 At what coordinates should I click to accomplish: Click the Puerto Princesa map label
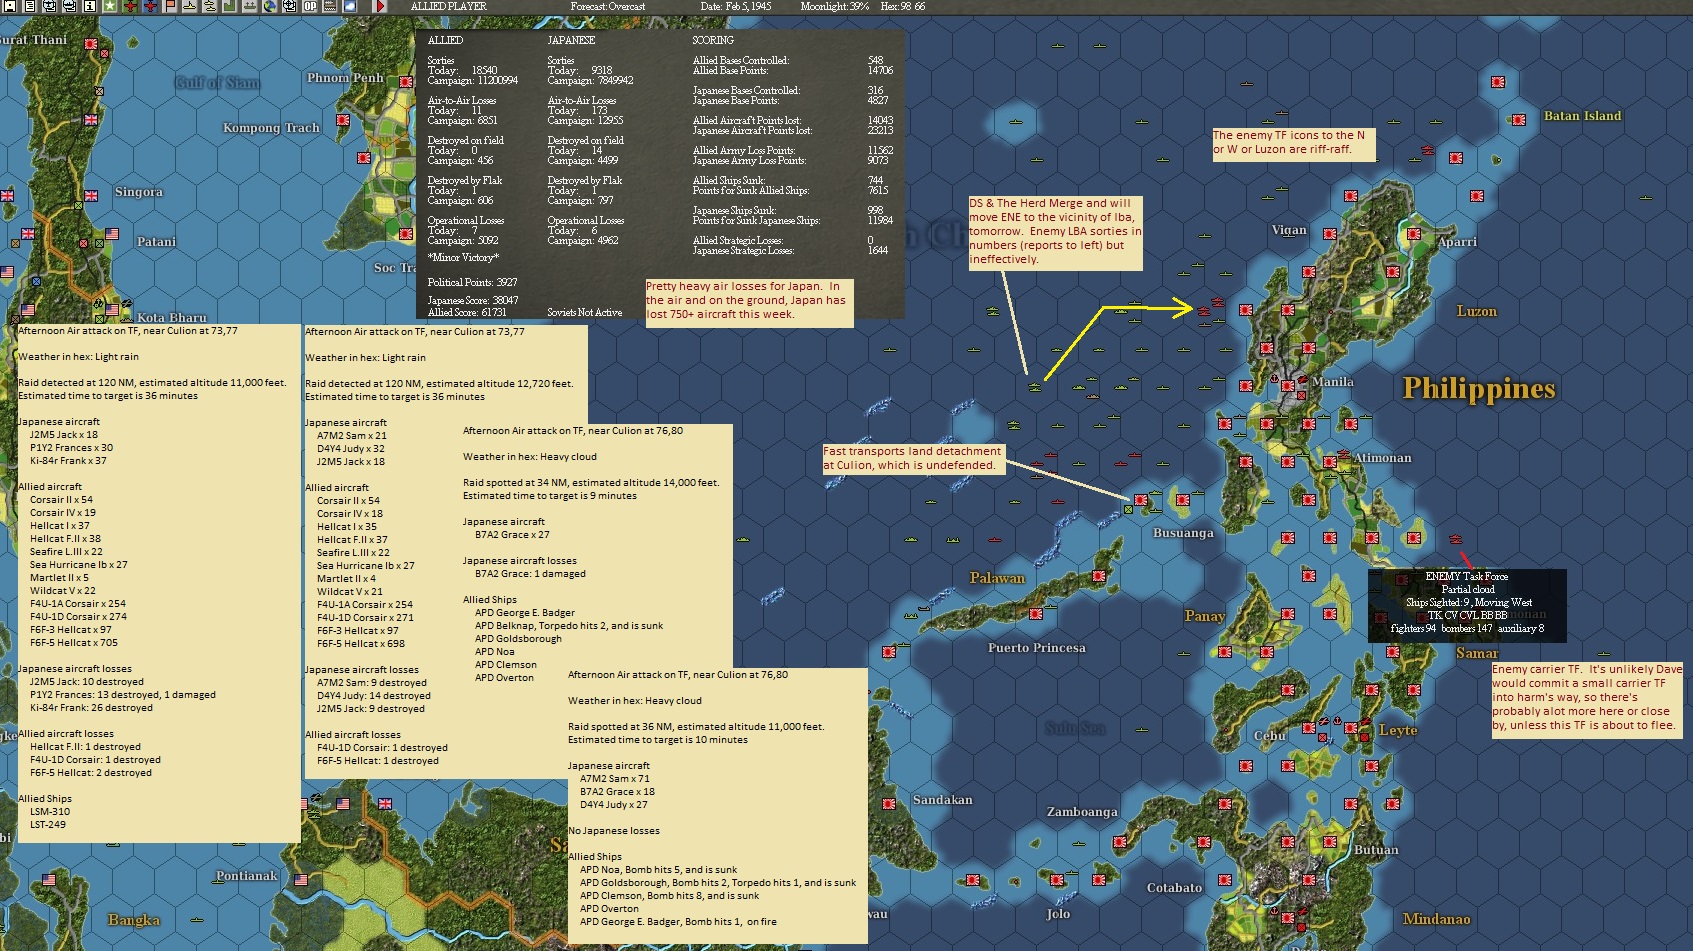pos(1037,648)
